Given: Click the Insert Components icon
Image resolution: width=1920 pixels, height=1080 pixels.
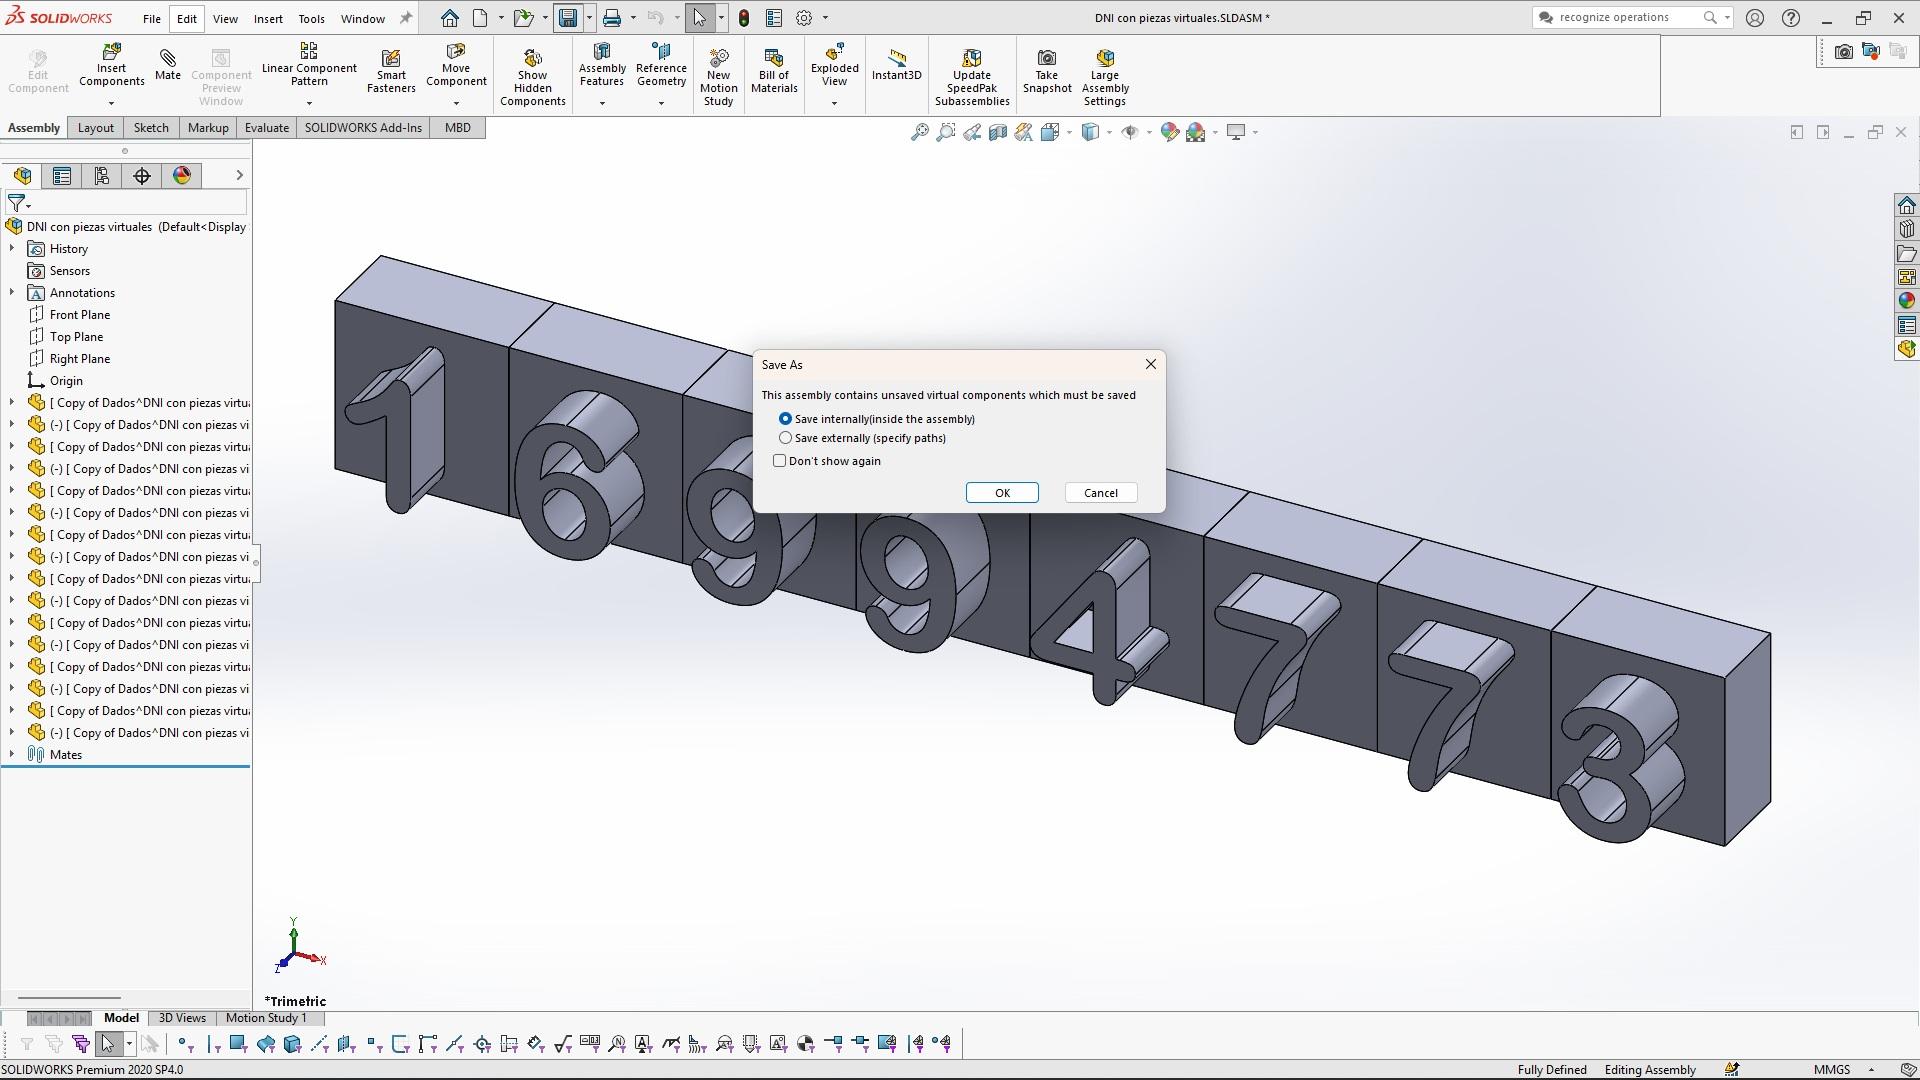Looking at the screenshot, I should pos(111,66).
